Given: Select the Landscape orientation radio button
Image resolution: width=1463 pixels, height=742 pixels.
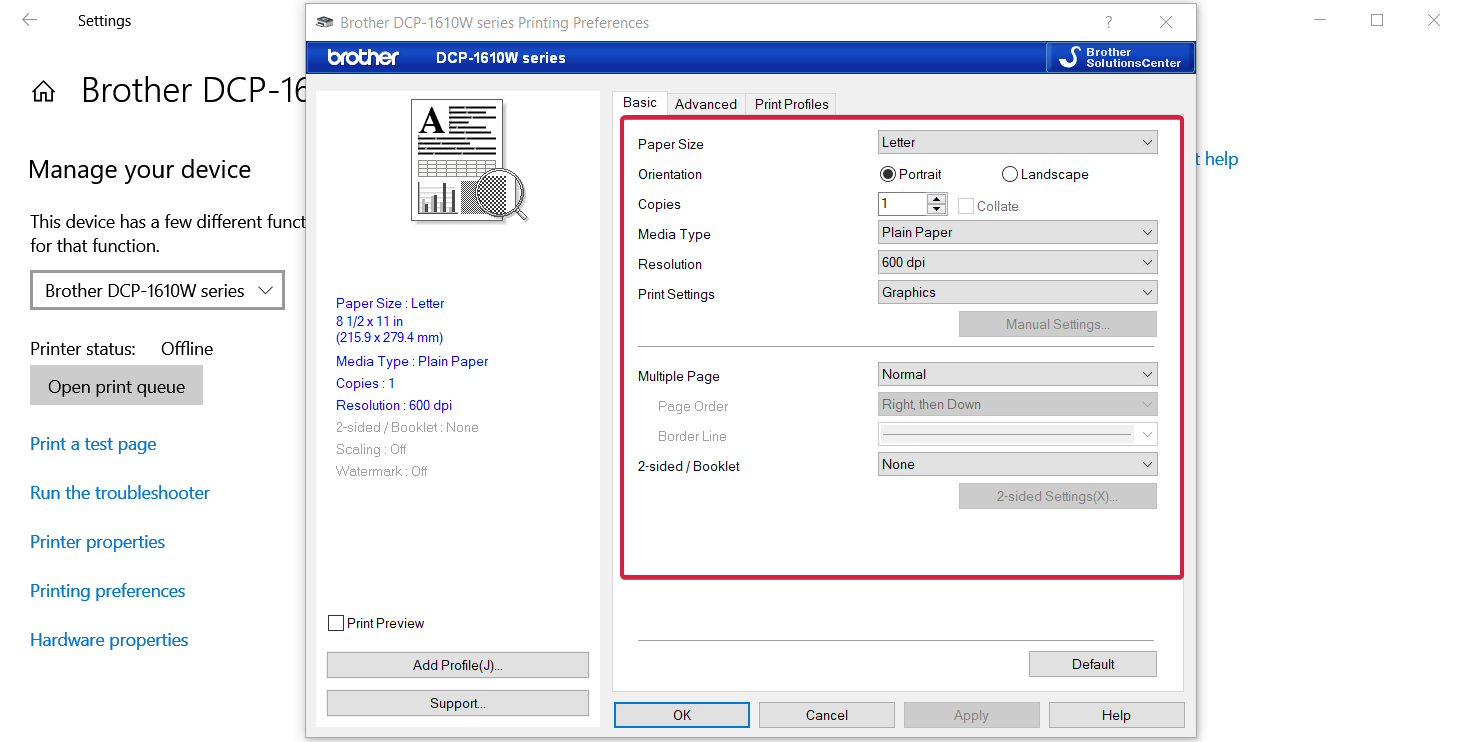Looking at the screenshot, I should 1009,174.
